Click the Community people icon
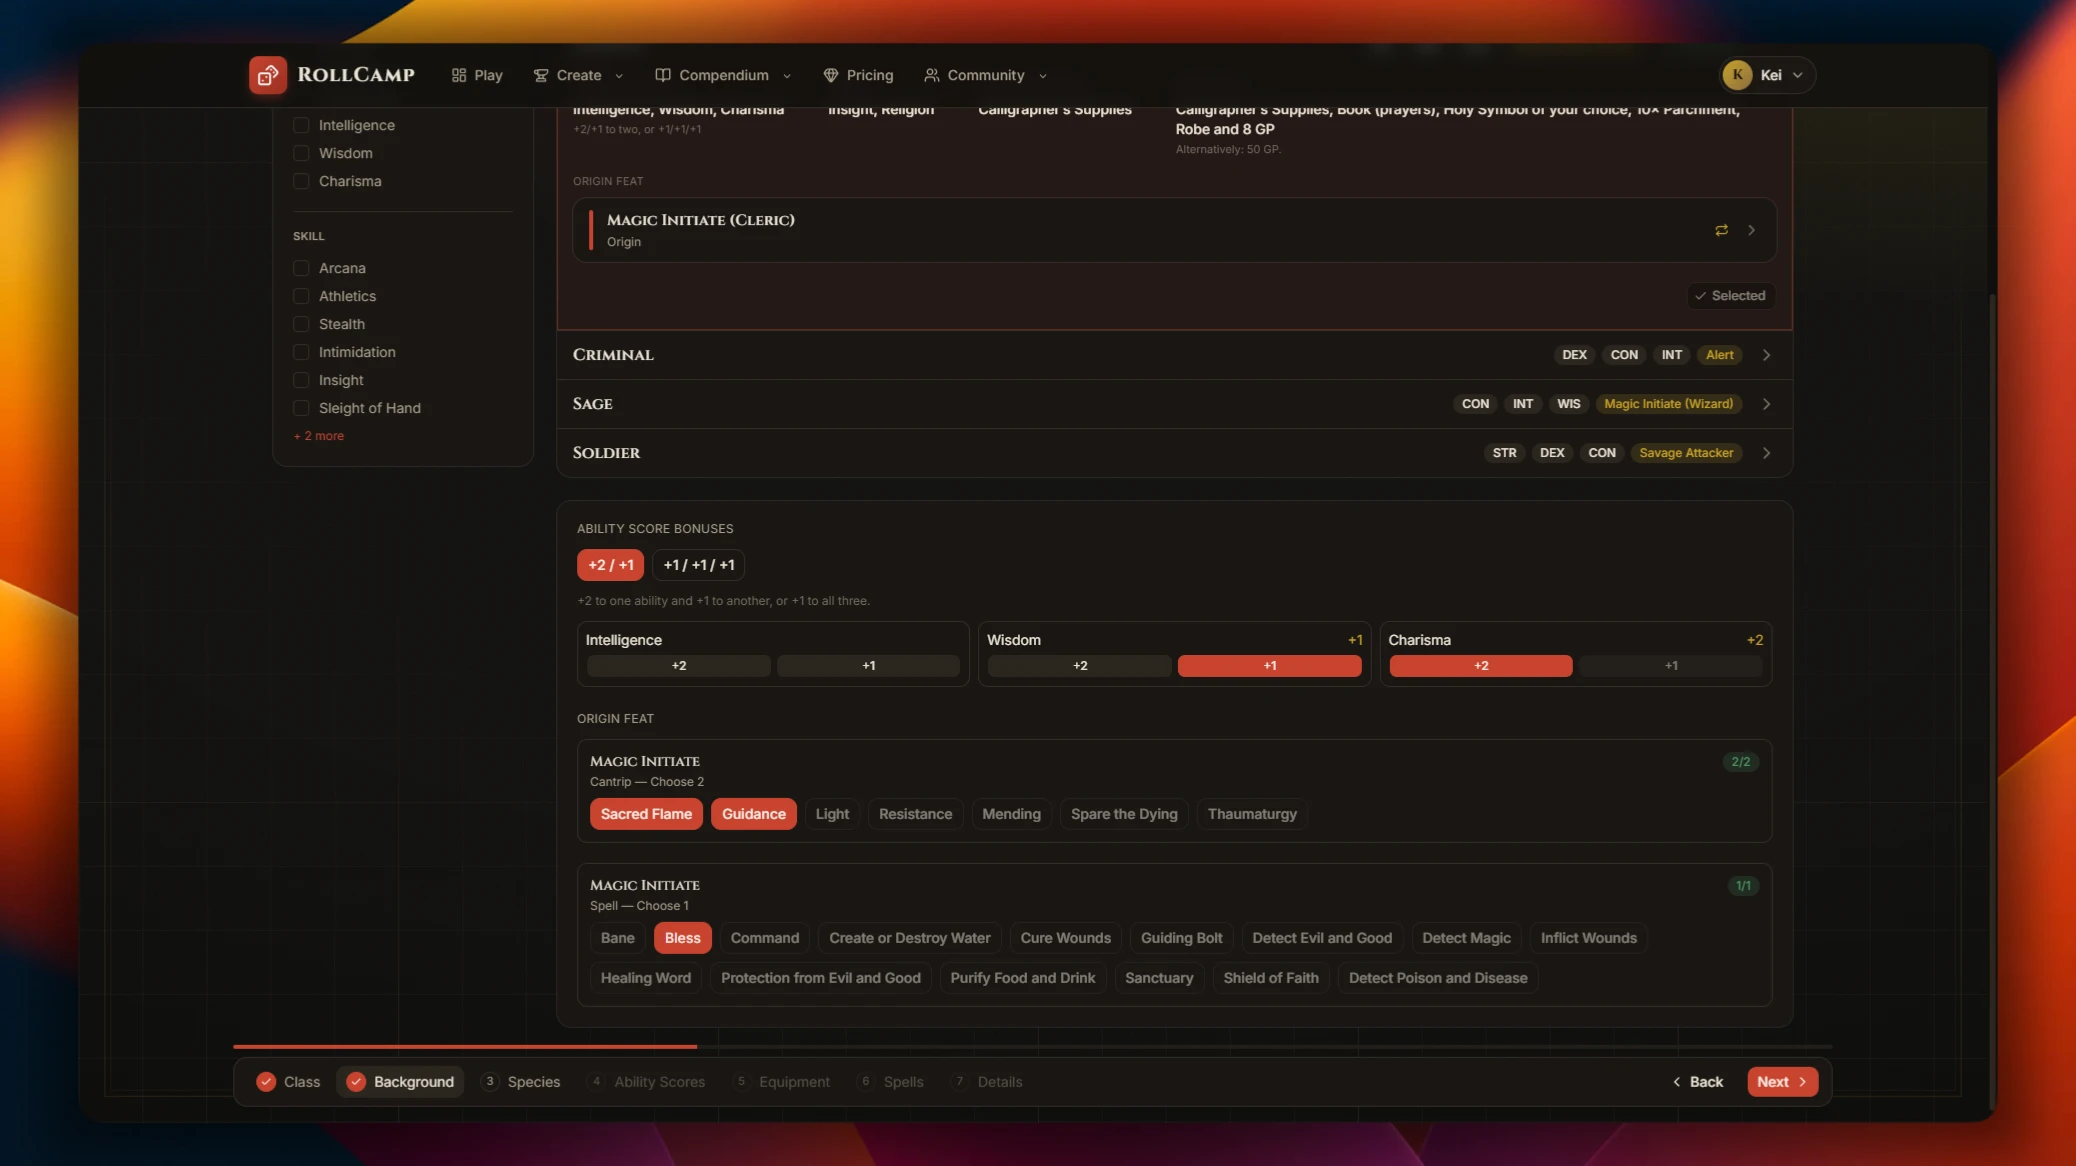This screenshot has height=1166, width=2076. pyautogui.click(x=931, y=75)
